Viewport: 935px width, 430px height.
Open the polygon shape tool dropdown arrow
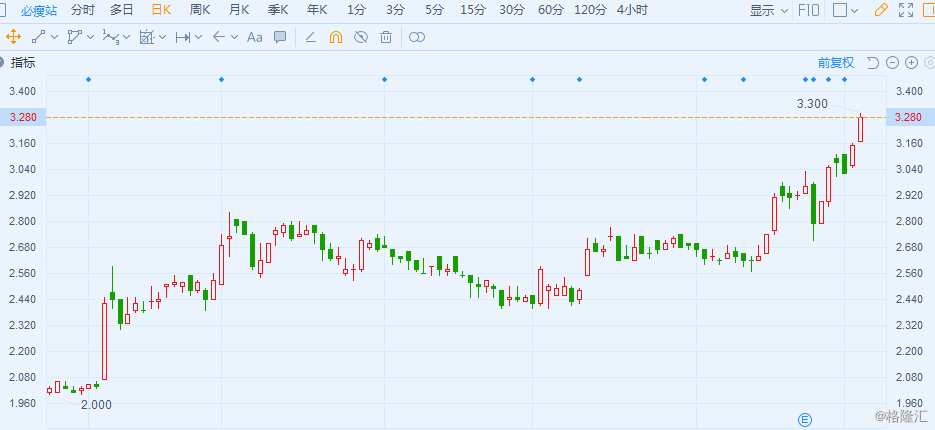coord(91,38)
